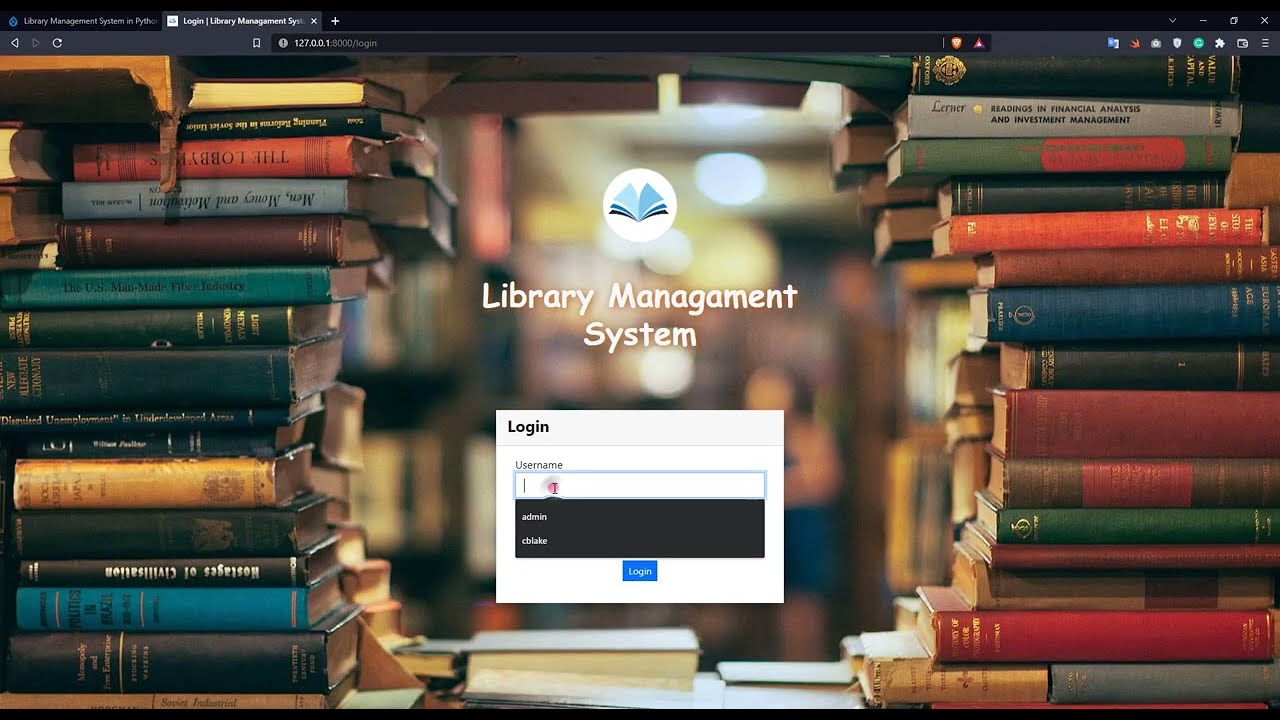Restore down the browser window
The width and height of the screenshot is (1280, 720).
[1234, 21]
